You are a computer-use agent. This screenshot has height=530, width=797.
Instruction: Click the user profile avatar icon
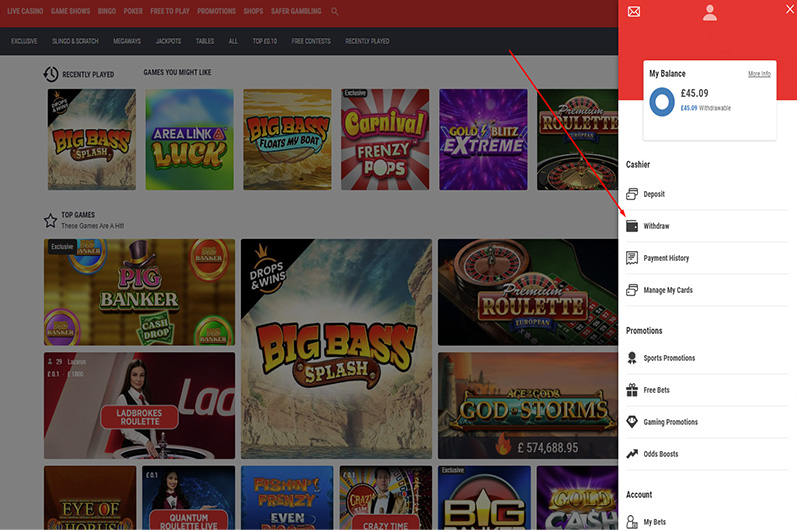tap(710, 12)
